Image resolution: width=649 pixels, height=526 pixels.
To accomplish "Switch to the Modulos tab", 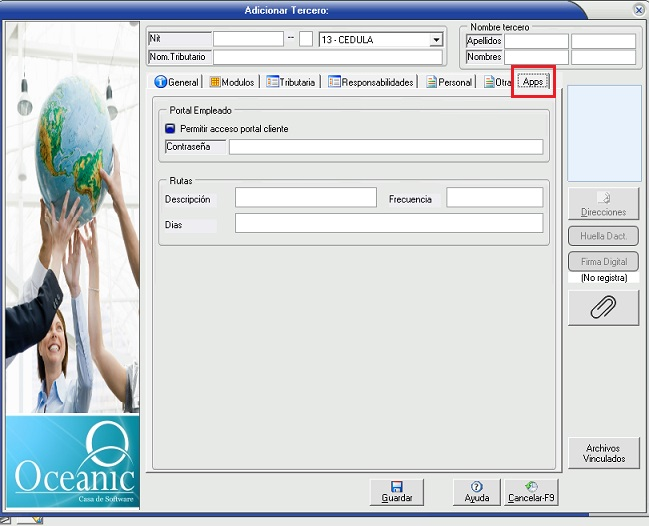I will click(232, 82).
